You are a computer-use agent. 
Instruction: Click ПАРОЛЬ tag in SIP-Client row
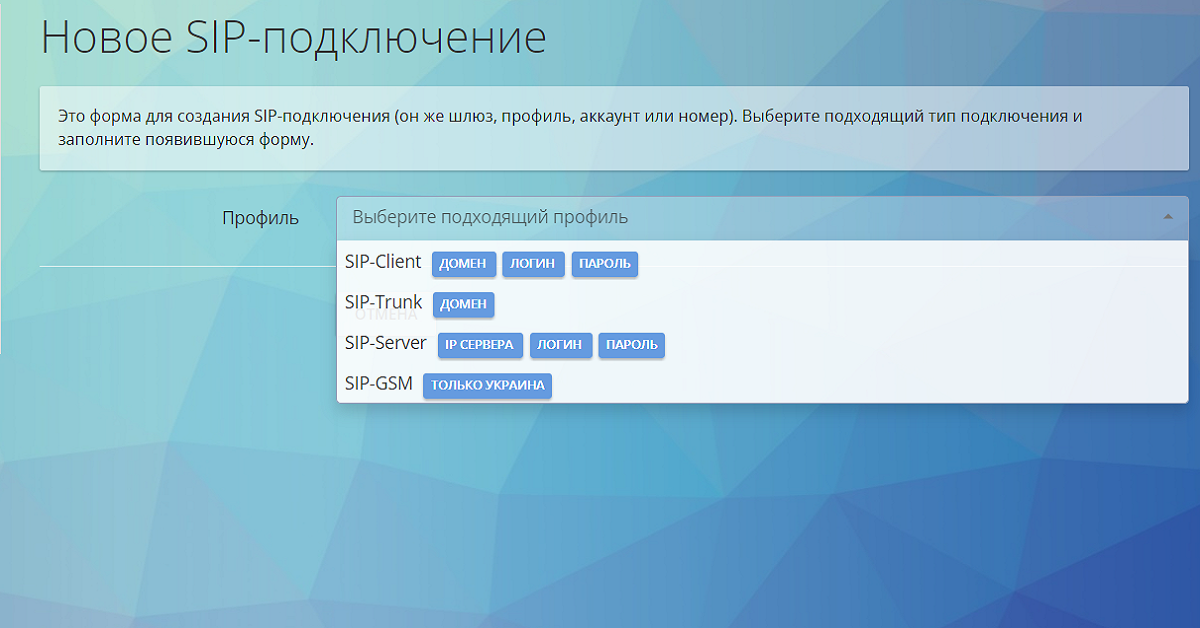(605, 264)
